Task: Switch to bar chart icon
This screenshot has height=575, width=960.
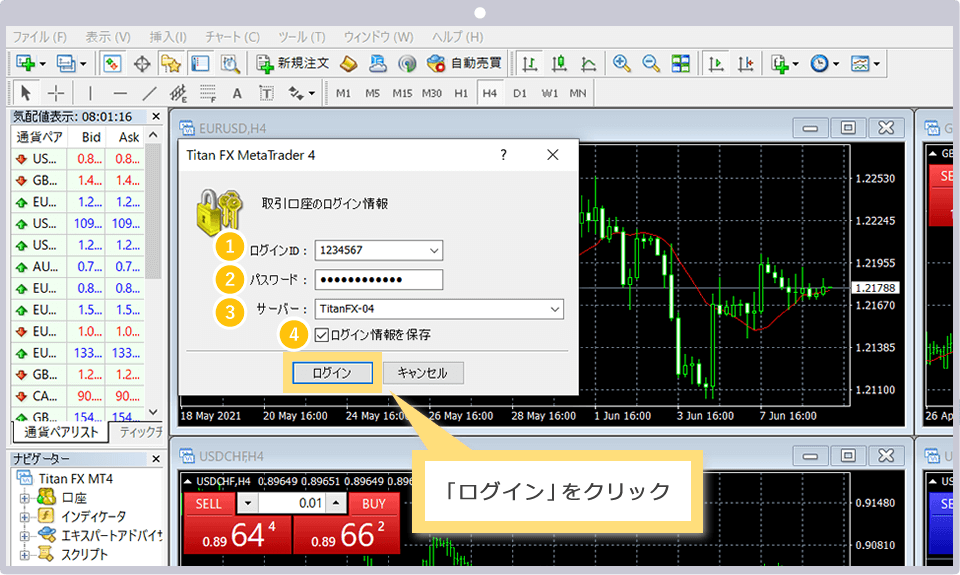Action: [x=530, y=63]
